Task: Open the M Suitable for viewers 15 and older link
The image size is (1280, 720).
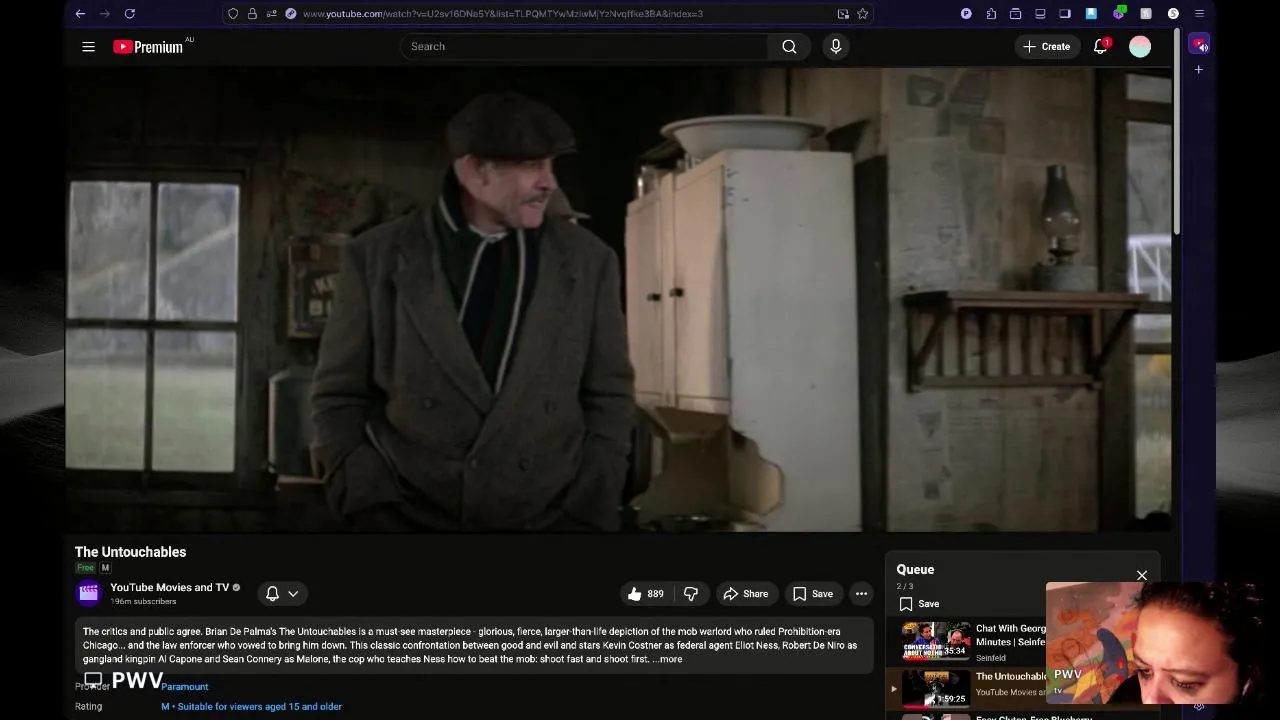Action: click(x=252, y=707)
